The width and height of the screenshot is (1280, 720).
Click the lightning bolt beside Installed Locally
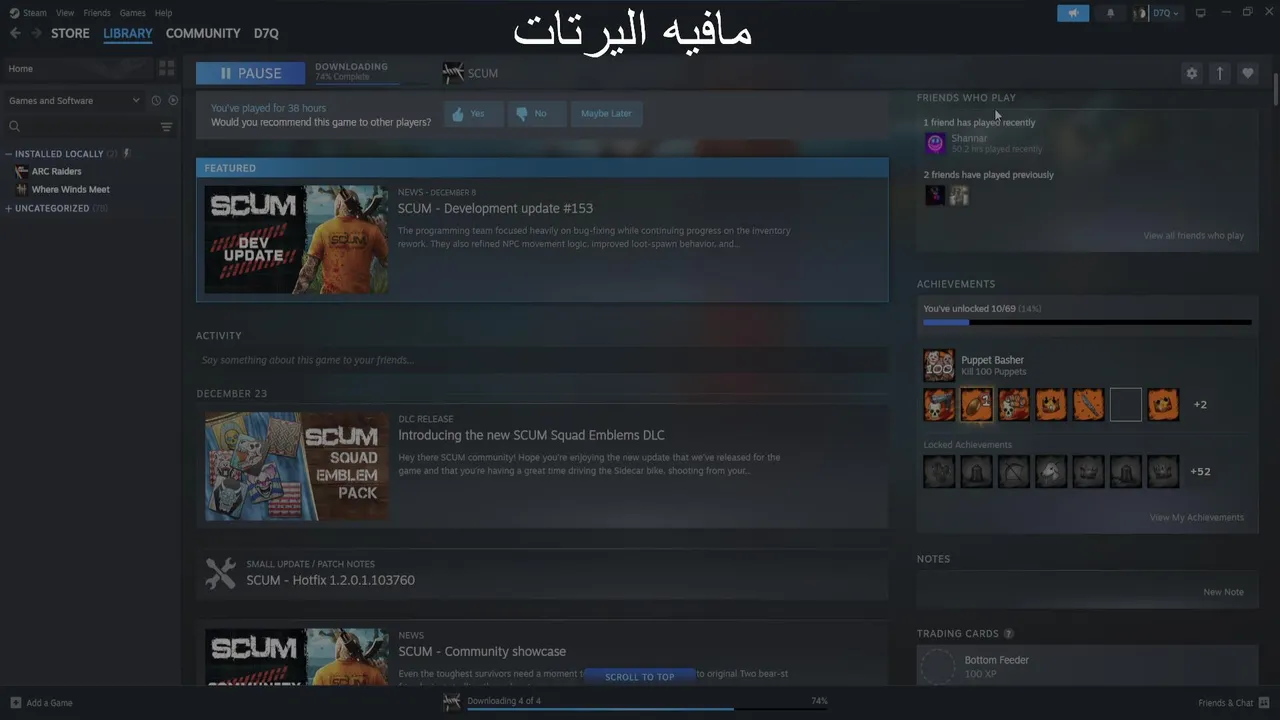(126, 153)
